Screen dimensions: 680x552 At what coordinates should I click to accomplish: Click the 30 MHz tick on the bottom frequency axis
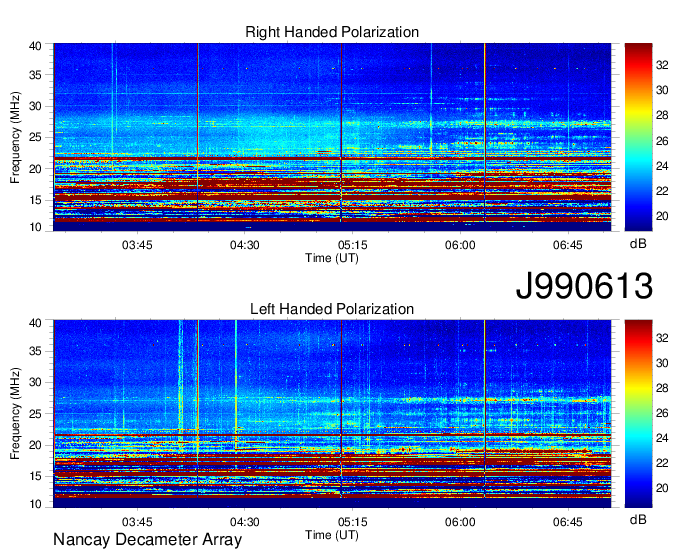[36, 382]
